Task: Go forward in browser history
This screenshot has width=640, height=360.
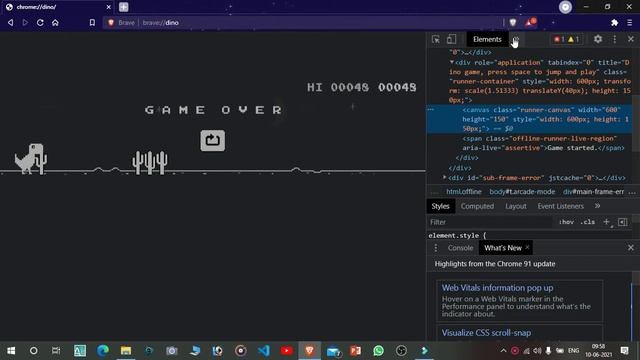Action: point(25,22)
